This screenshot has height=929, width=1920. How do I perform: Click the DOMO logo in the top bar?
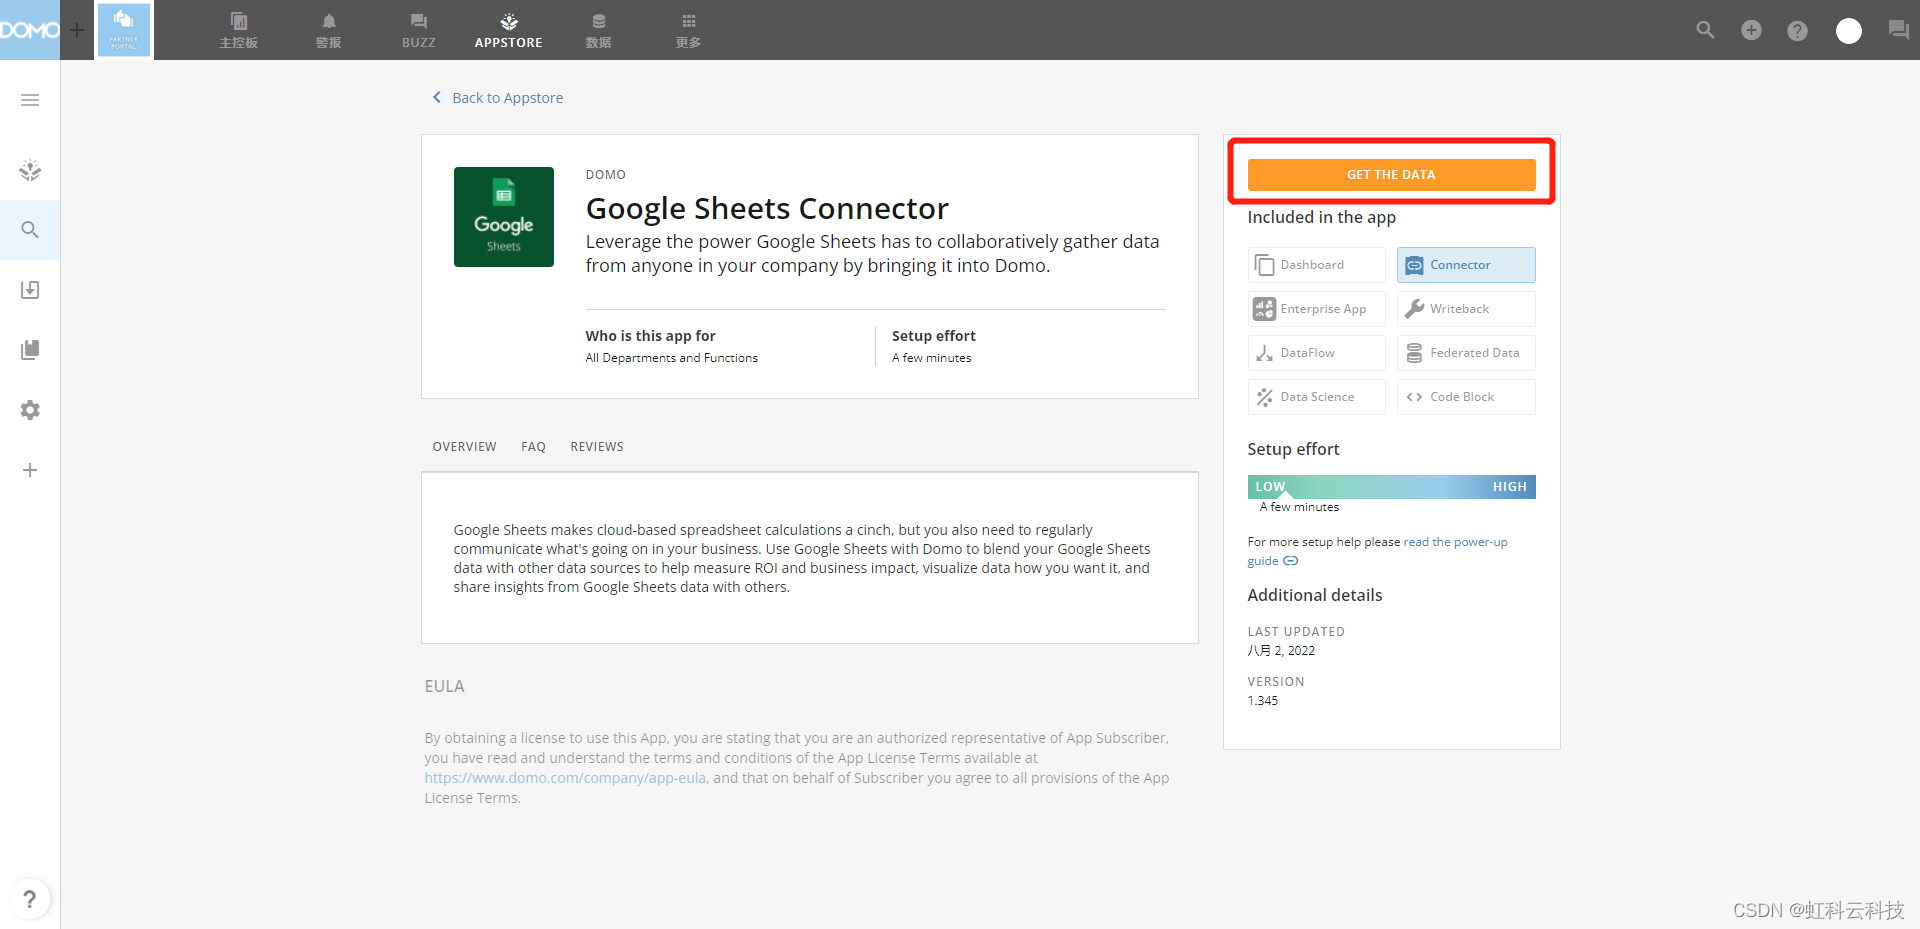(x=29, y=30)
